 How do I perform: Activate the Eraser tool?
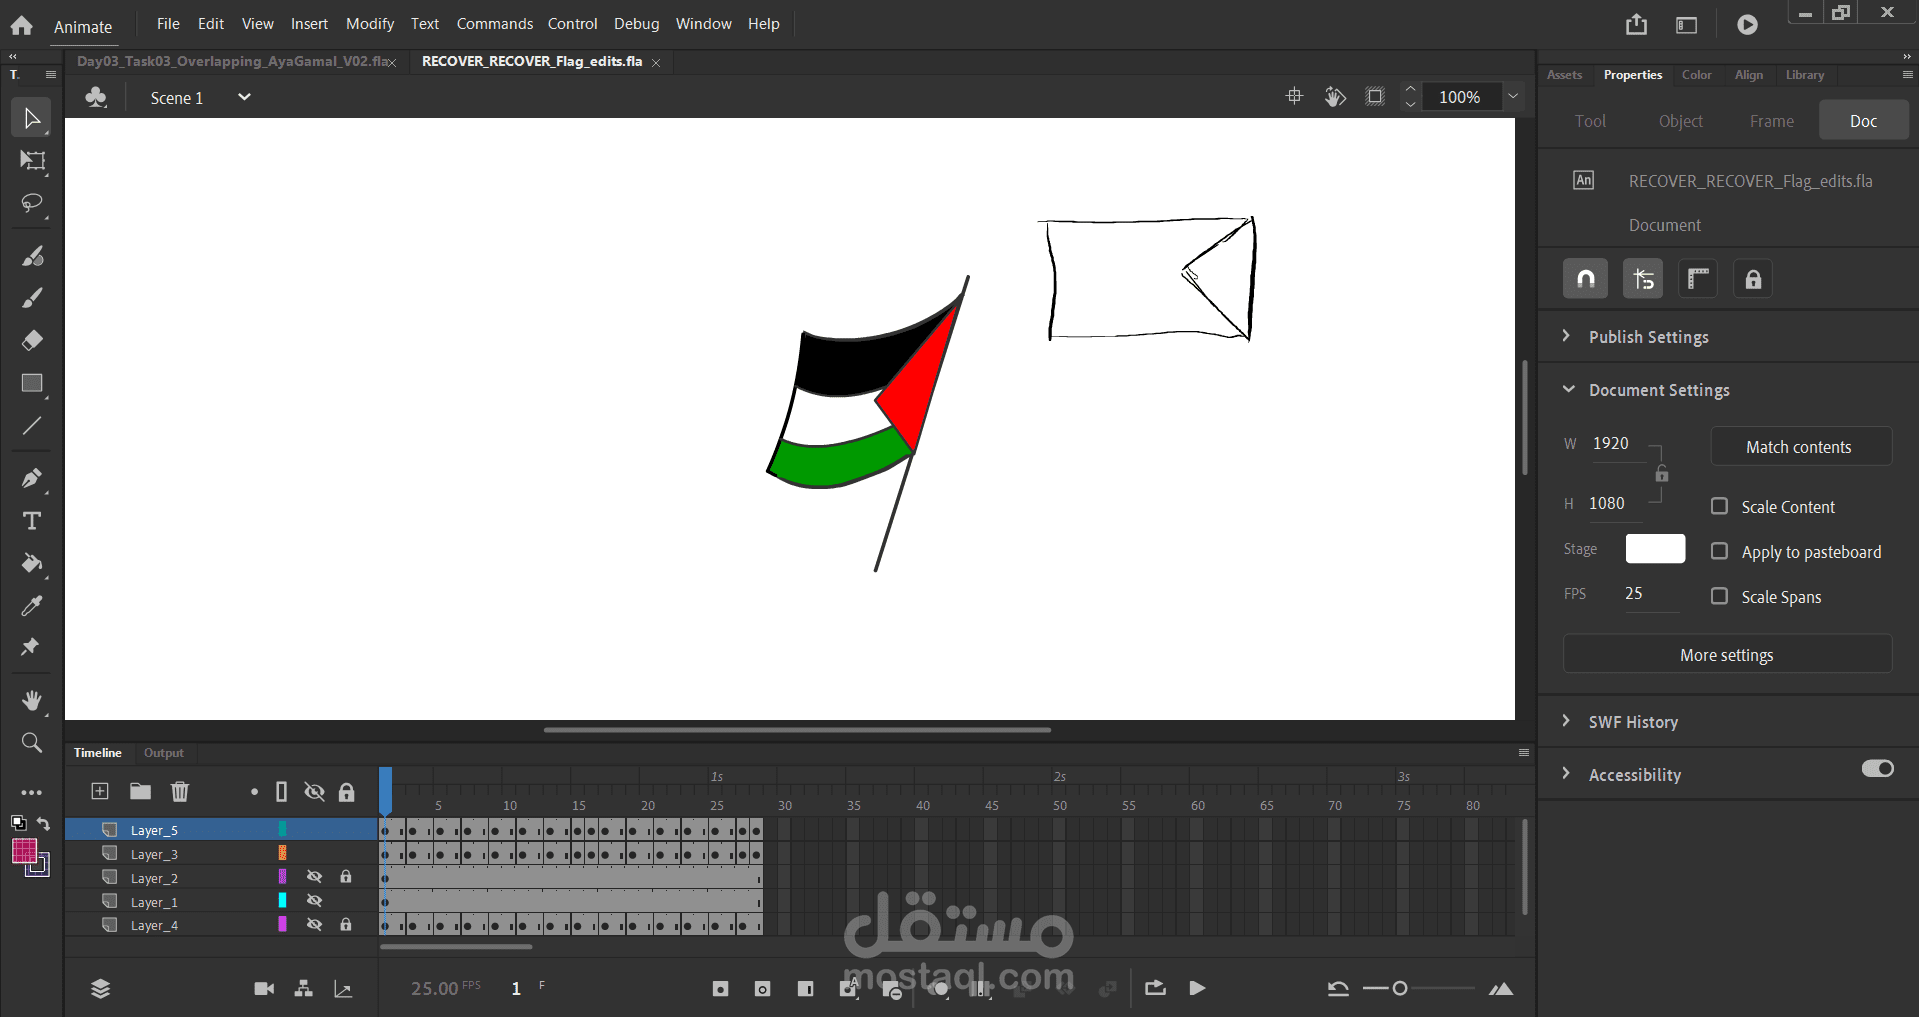32,340
